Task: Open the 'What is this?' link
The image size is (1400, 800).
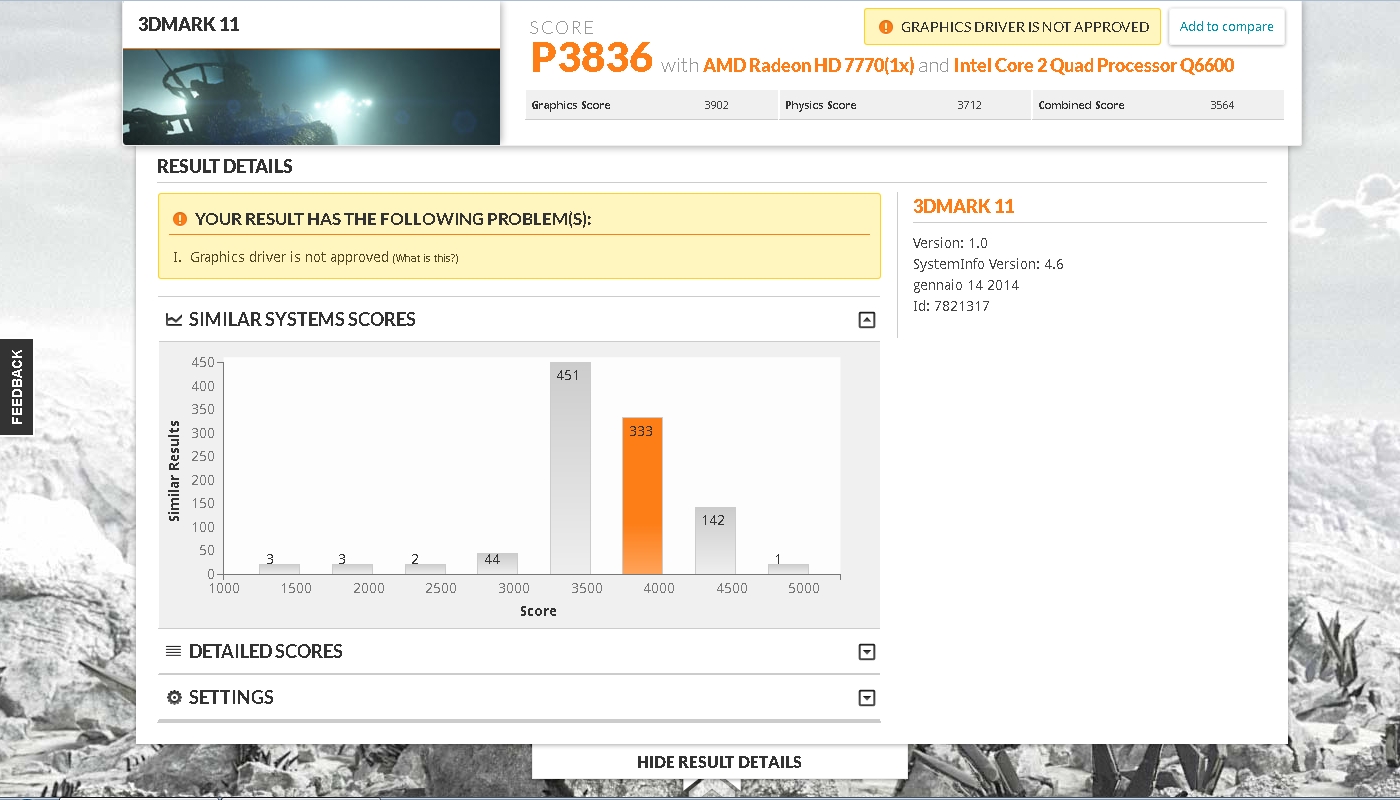Action: (425, 258)
